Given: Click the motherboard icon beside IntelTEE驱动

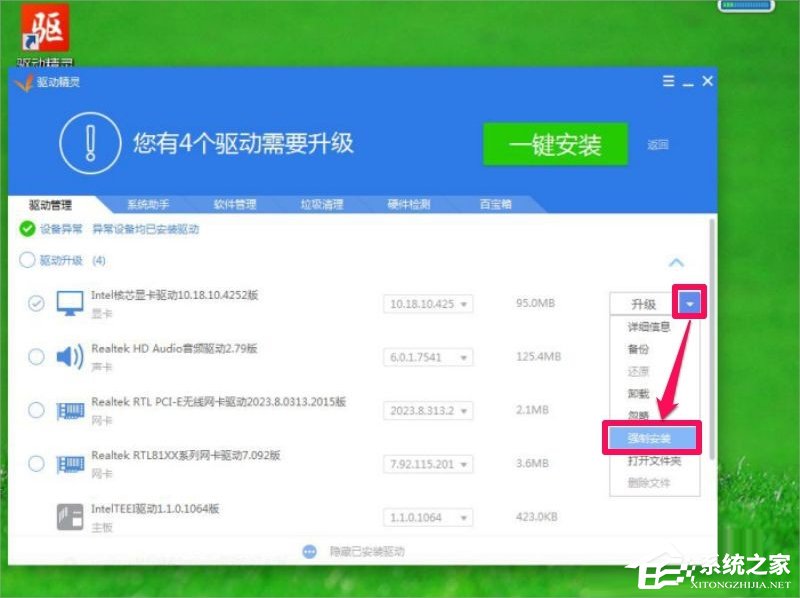Looking at the screenshot, I should point(68,516).
